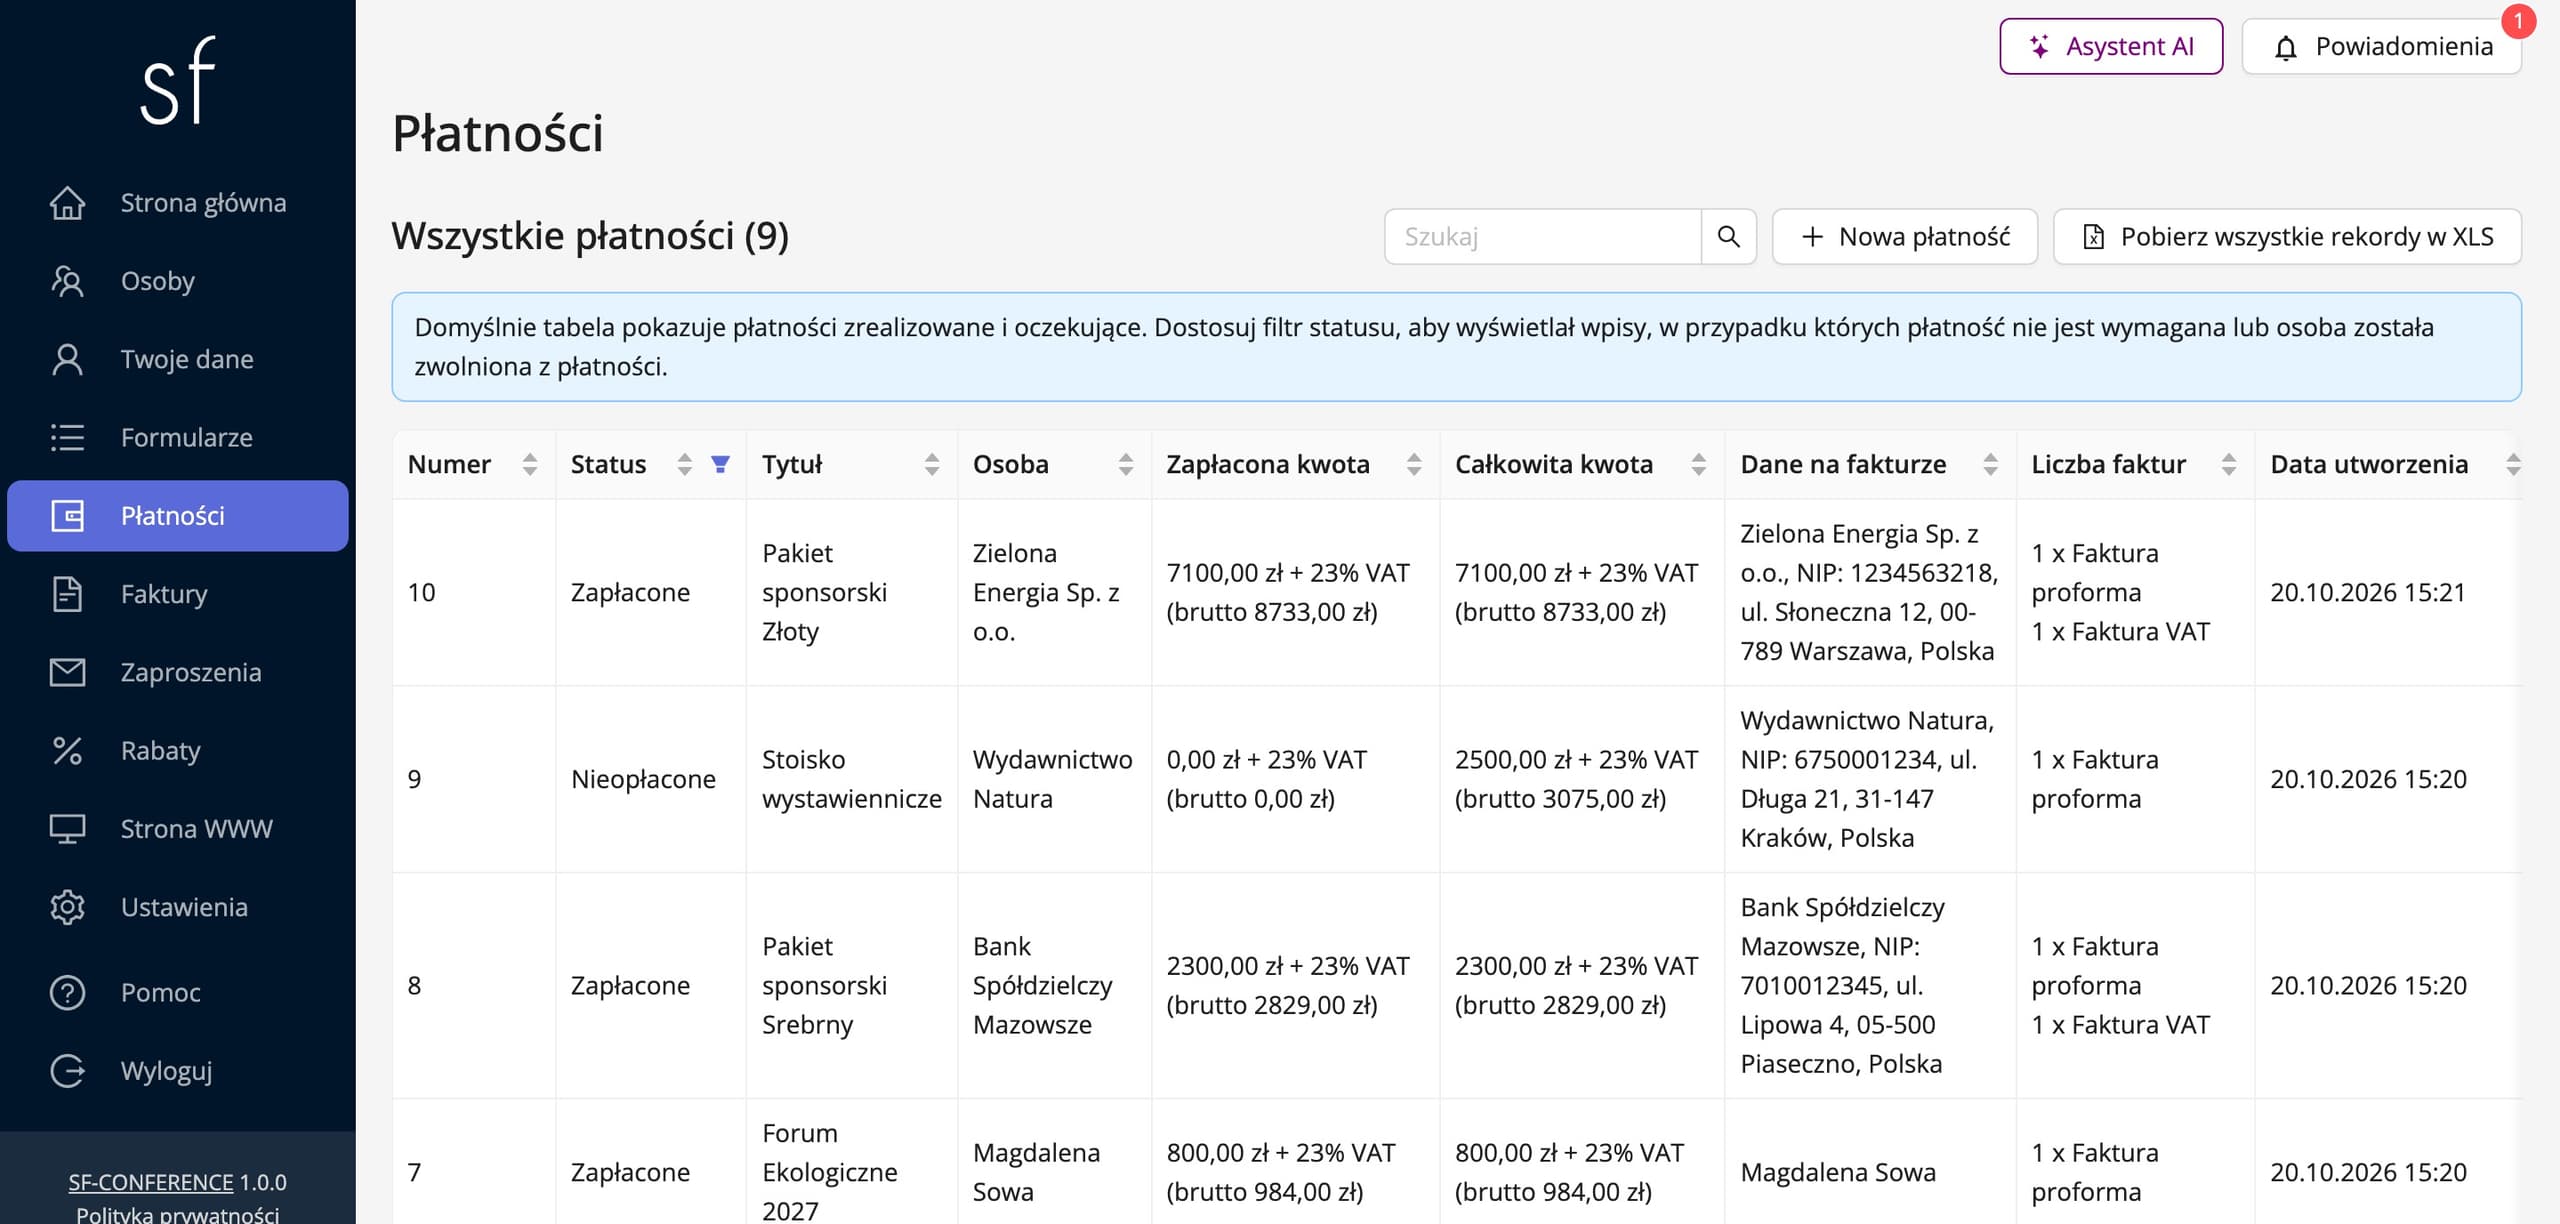Viewport: 2560px width, 1224px height.
Task: Sort table by Status column arrows
Action: click(x=684, y=464)
